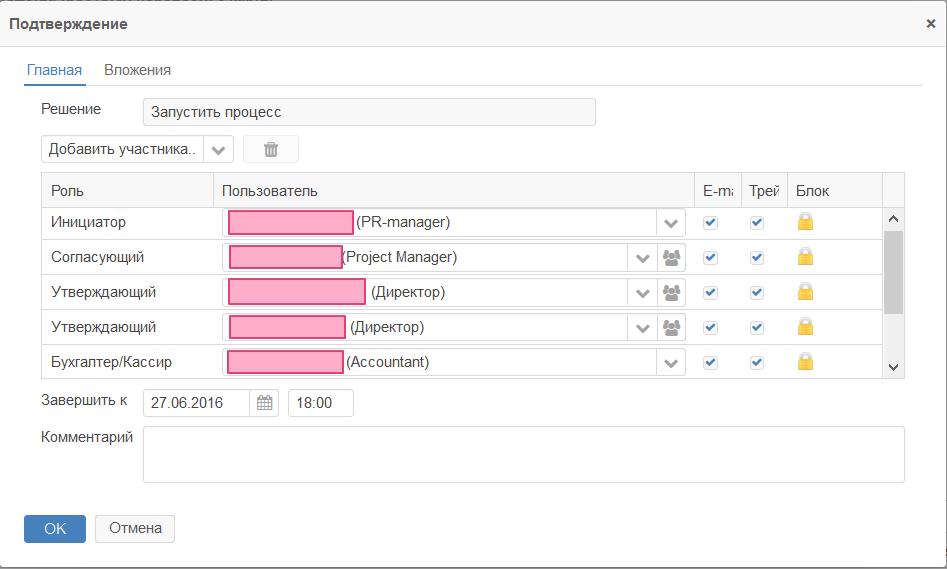Click lock icon in Бухгалтер/Кассир row
Image resolution: width=947 pixels, height=569 pixels.
point(805,362)
